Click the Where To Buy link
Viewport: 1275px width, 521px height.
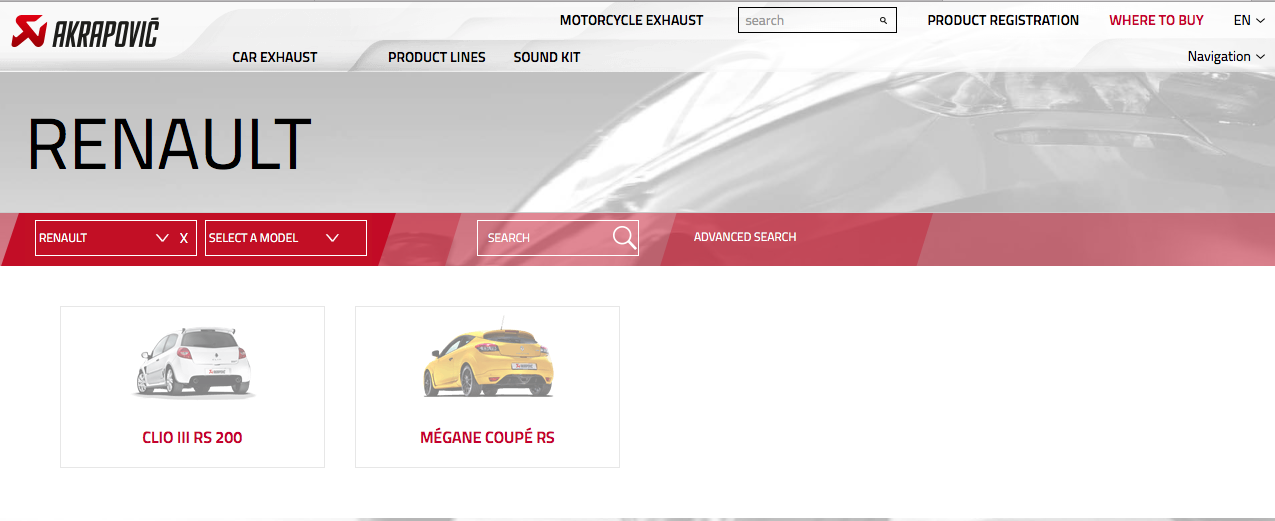(x=1156, y=20)
